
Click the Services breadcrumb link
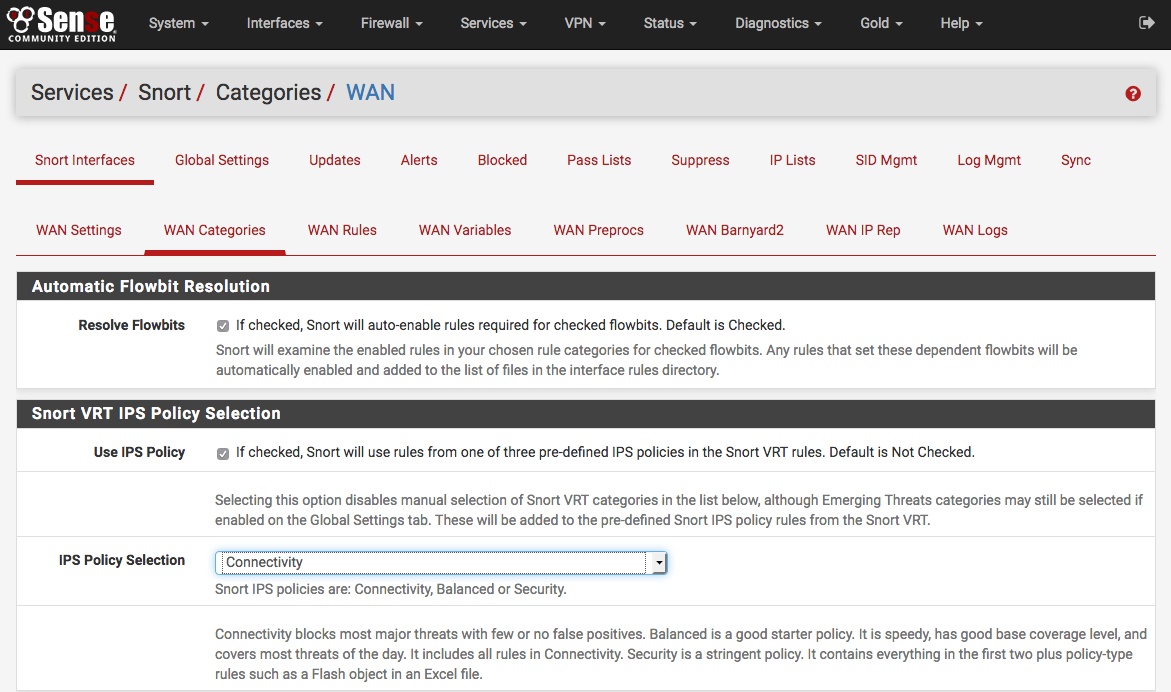click(x=72, y=93)
